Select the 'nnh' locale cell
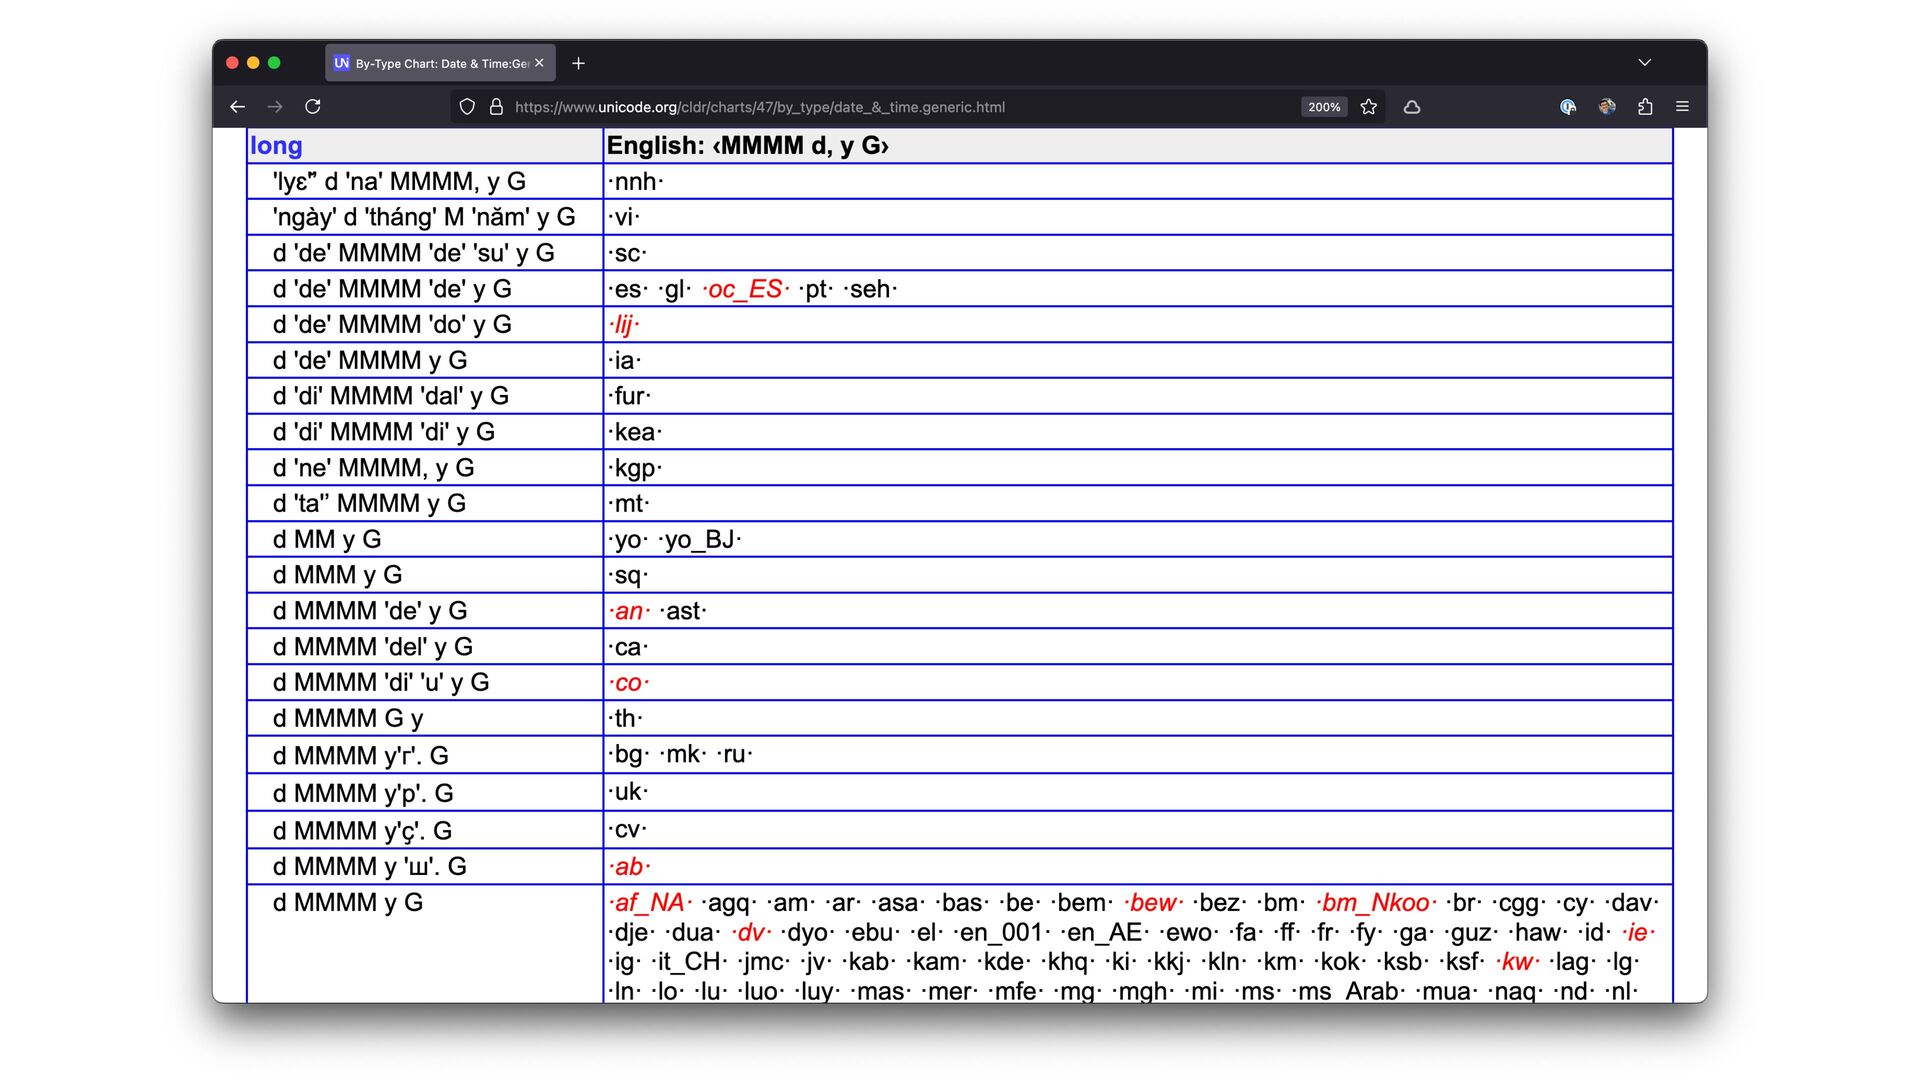 click(1138, 182)
